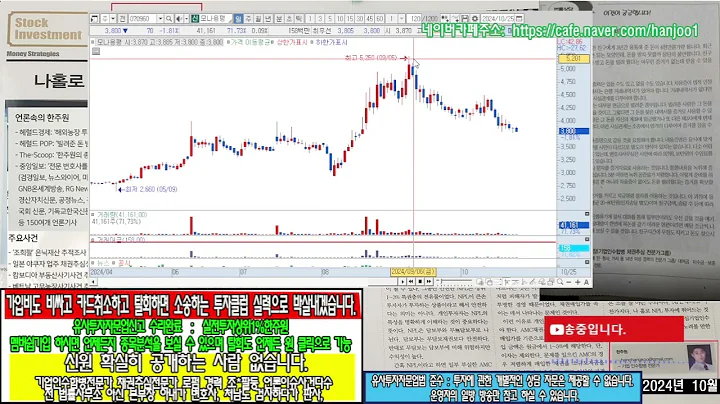Click the add-indicator dots icon left of save
The width and height of the screenshot is (720, 404).
tap(444, 18)
